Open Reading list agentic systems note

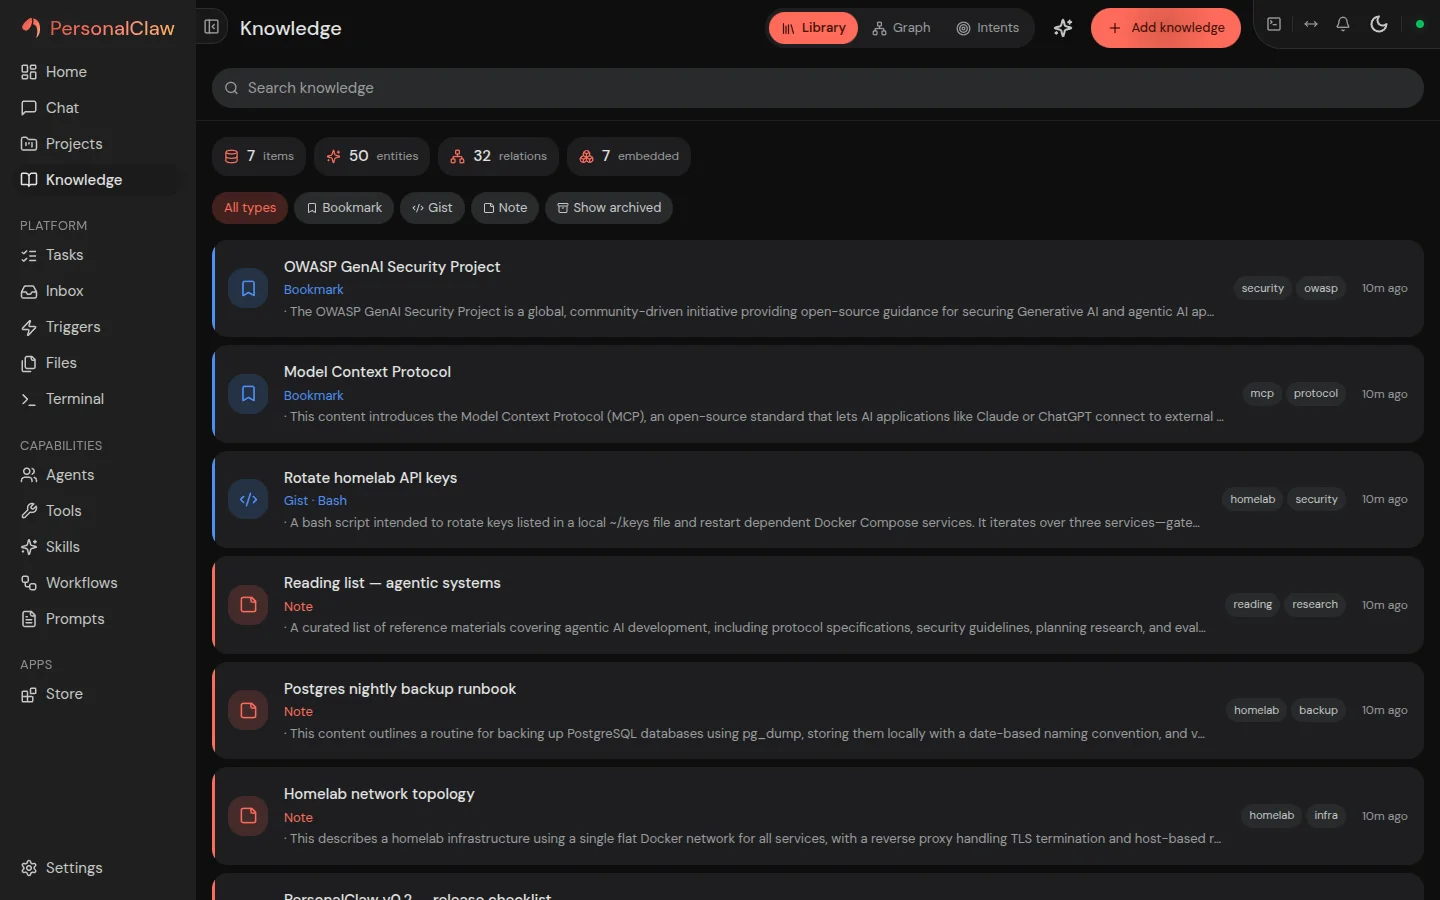tap(817, 605)
